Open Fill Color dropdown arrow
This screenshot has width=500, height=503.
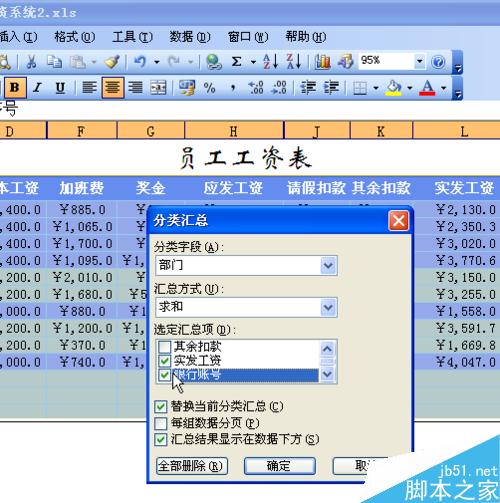coord(410,88)
